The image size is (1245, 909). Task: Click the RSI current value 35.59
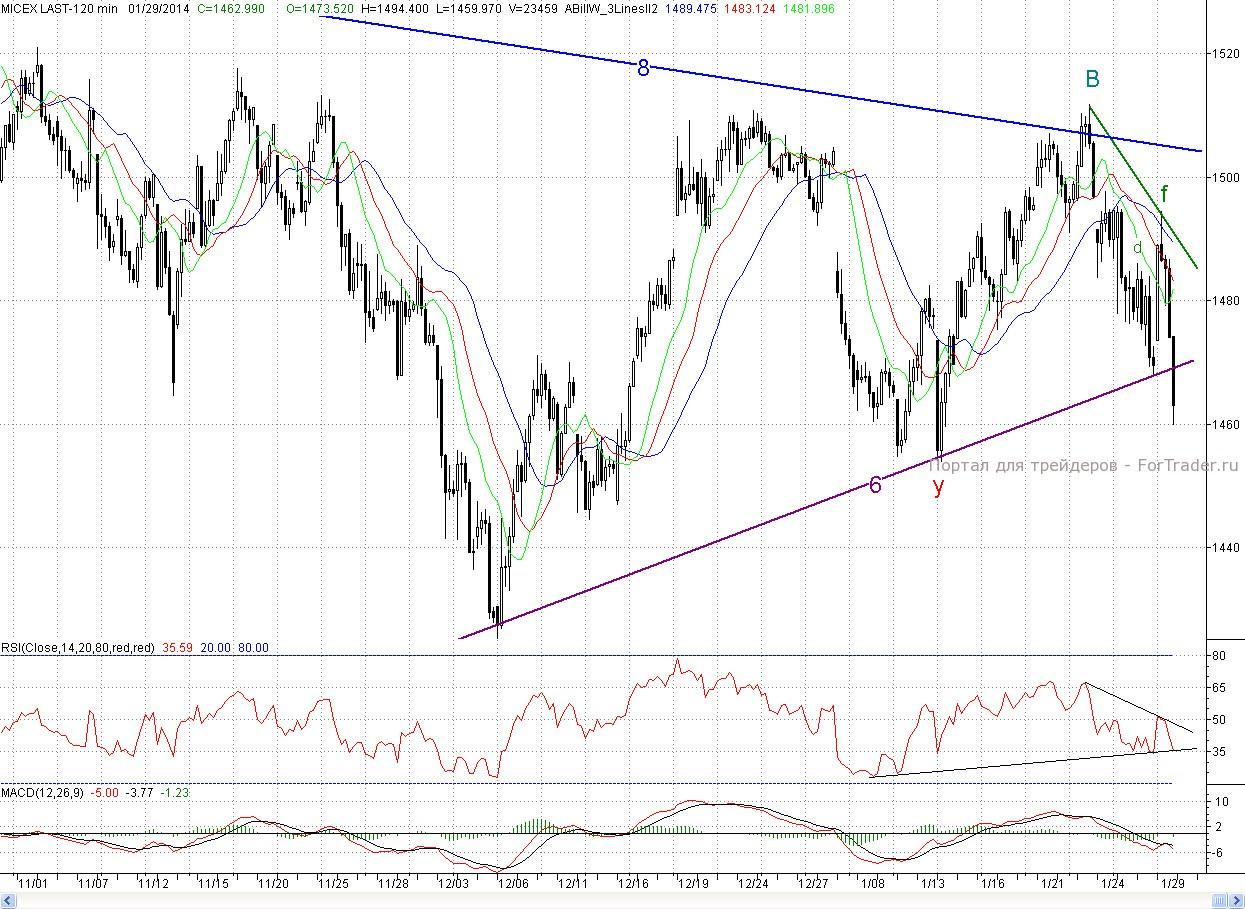tap(180, 648)
